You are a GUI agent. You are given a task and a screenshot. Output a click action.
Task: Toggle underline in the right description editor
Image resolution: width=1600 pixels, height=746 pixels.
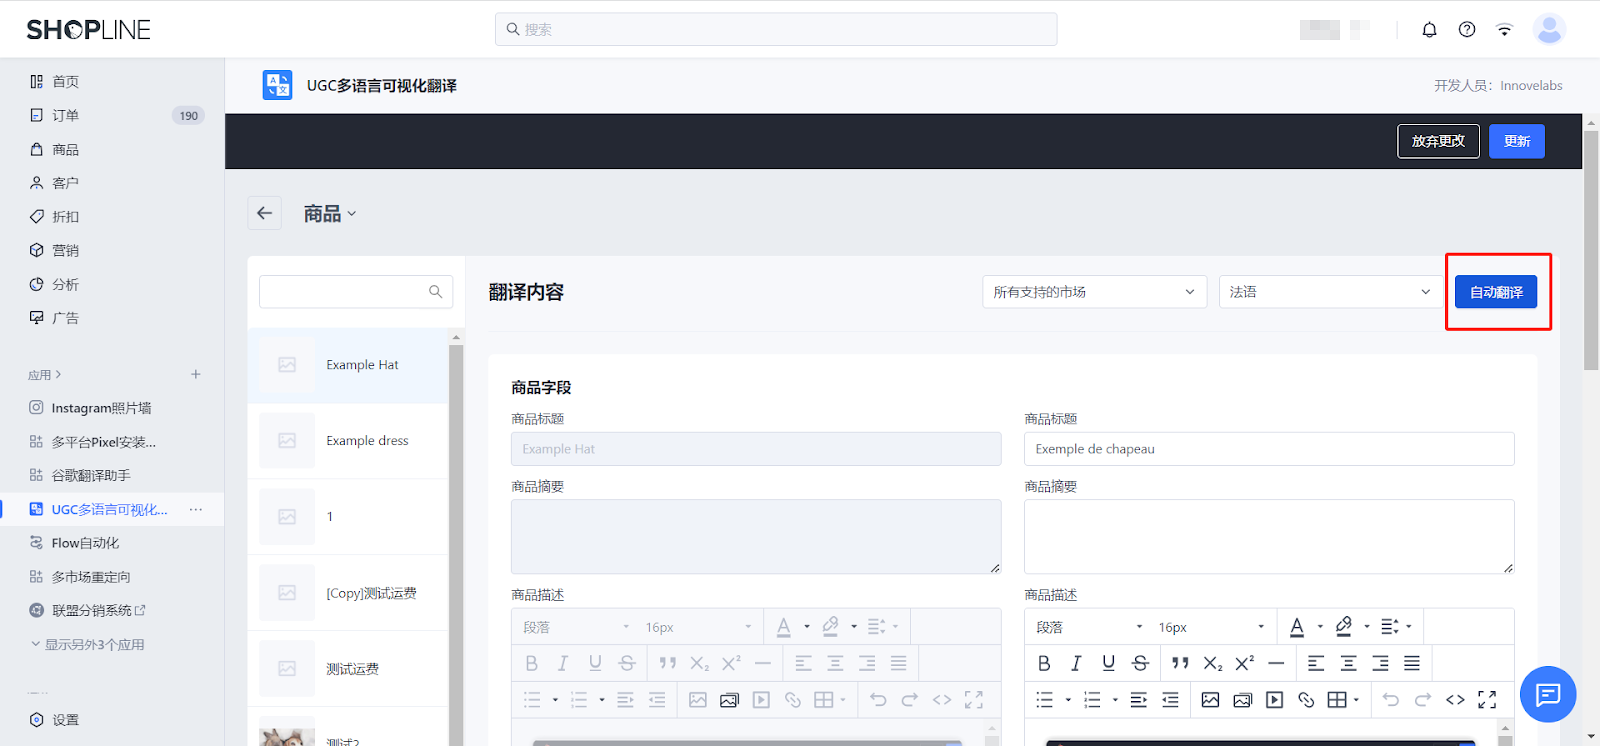tap(1108, 663)
